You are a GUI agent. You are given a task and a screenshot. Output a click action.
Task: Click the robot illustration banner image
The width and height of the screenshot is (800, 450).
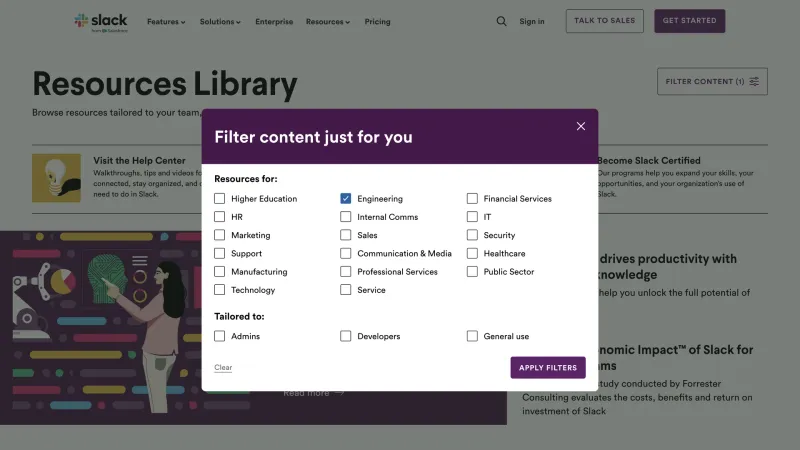tap(102, 328)
